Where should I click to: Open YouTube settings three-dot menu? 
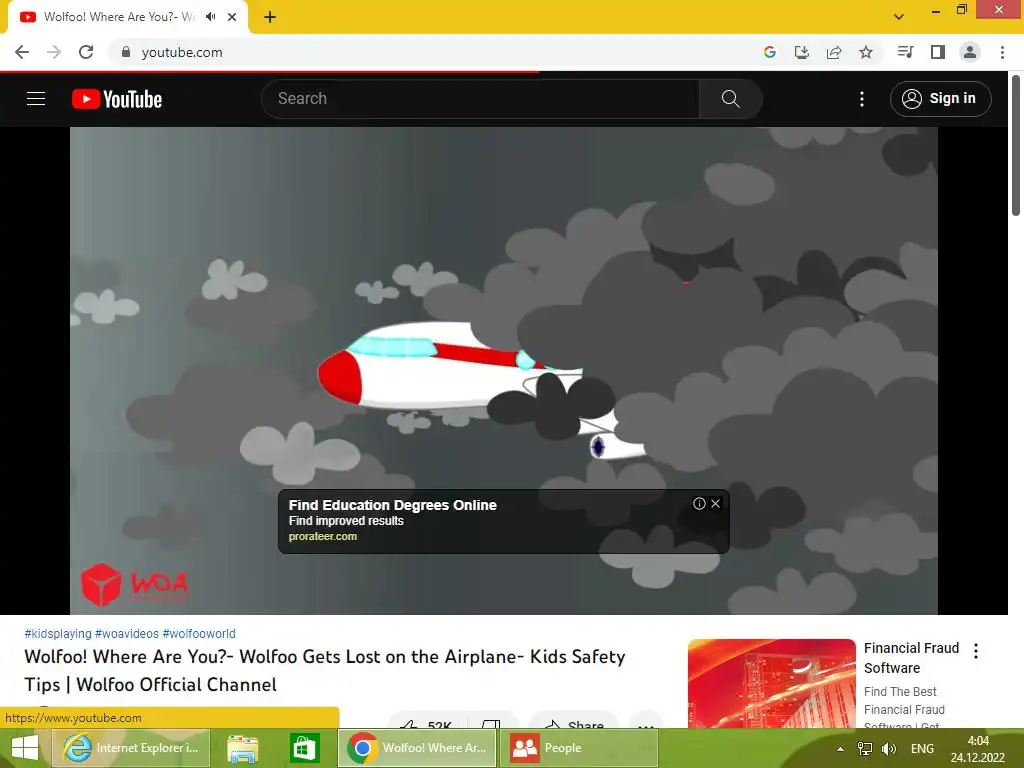tap(862, 99)
